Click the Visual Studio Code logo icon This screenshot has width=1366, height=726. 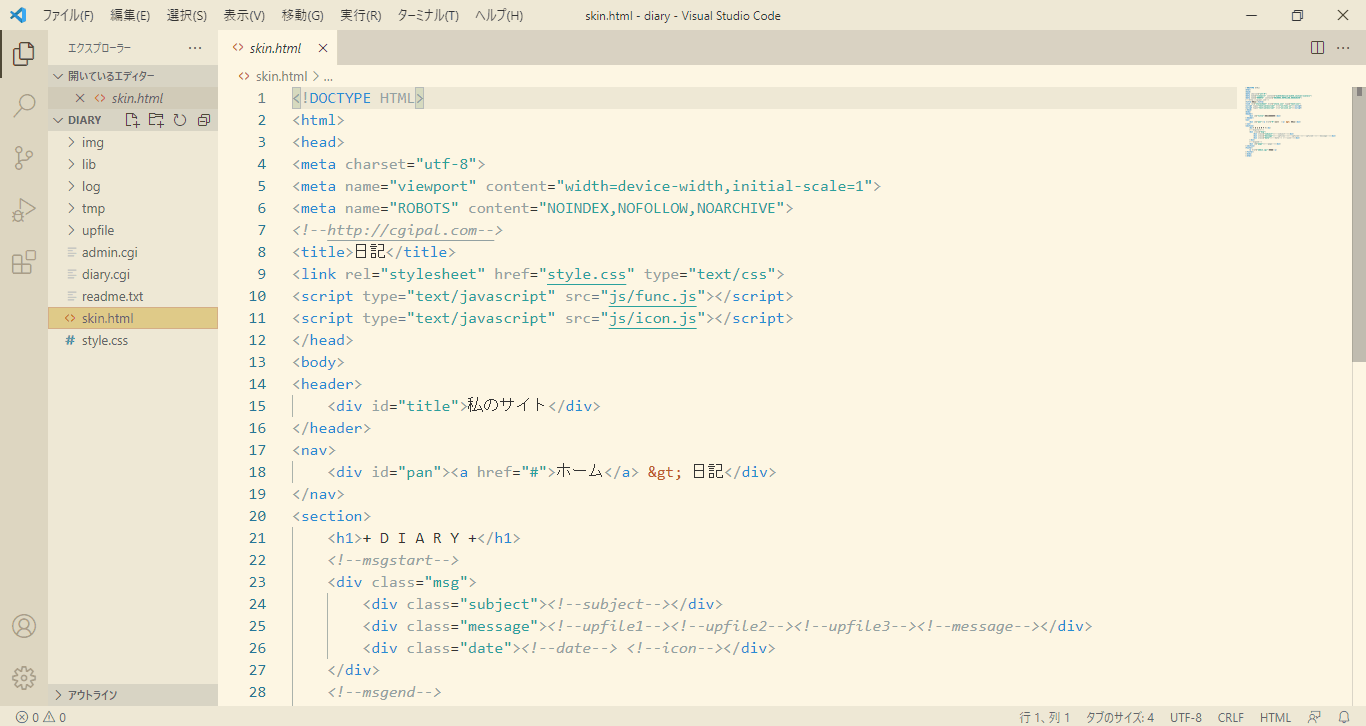pyautogui.click(x=17, y=16)
